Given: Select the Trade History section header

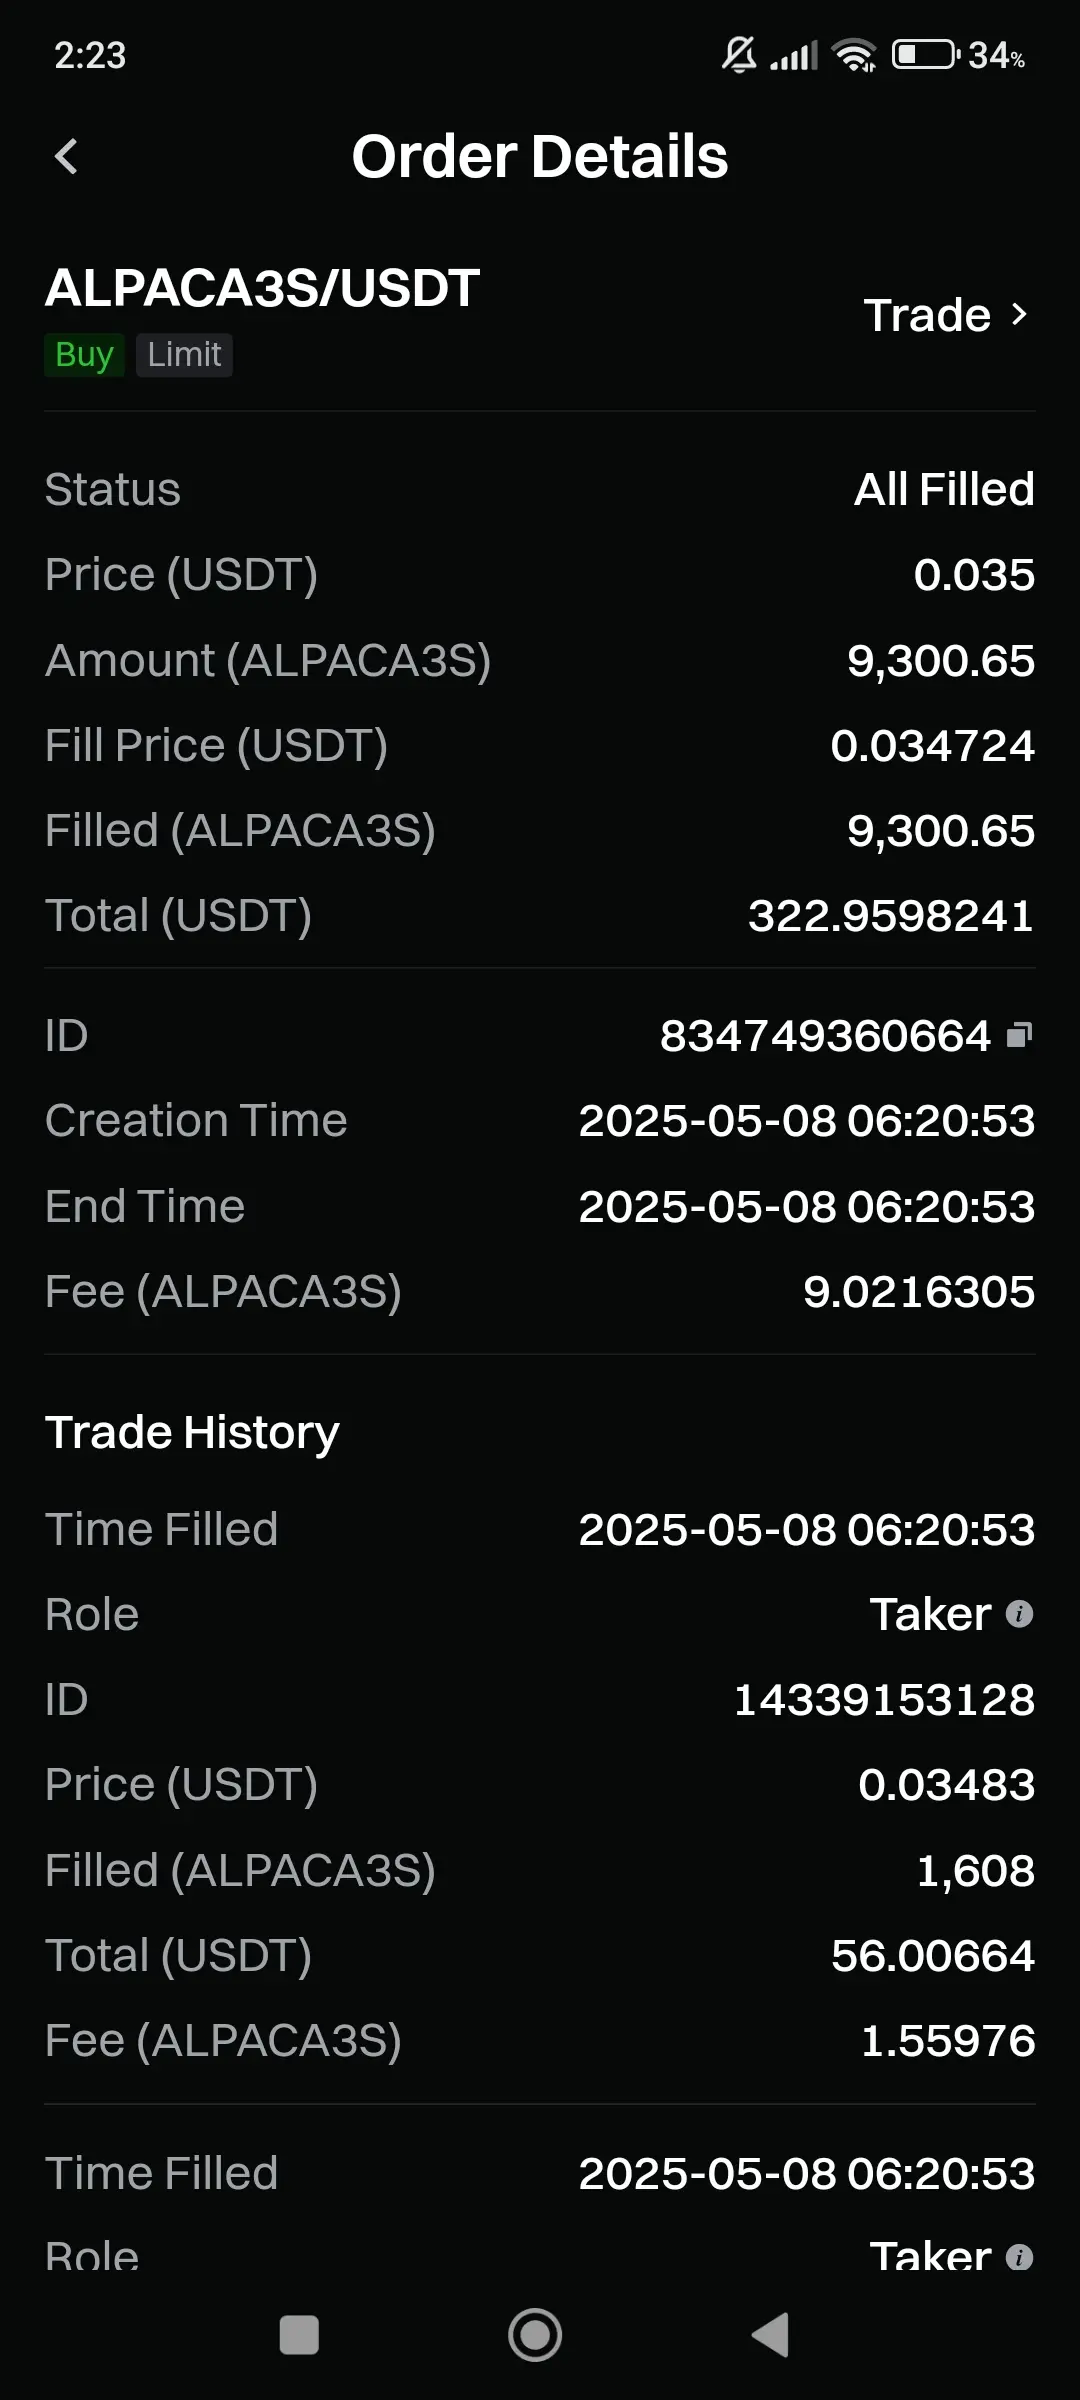Looking at the screenshot, I should coord(192,1432).
